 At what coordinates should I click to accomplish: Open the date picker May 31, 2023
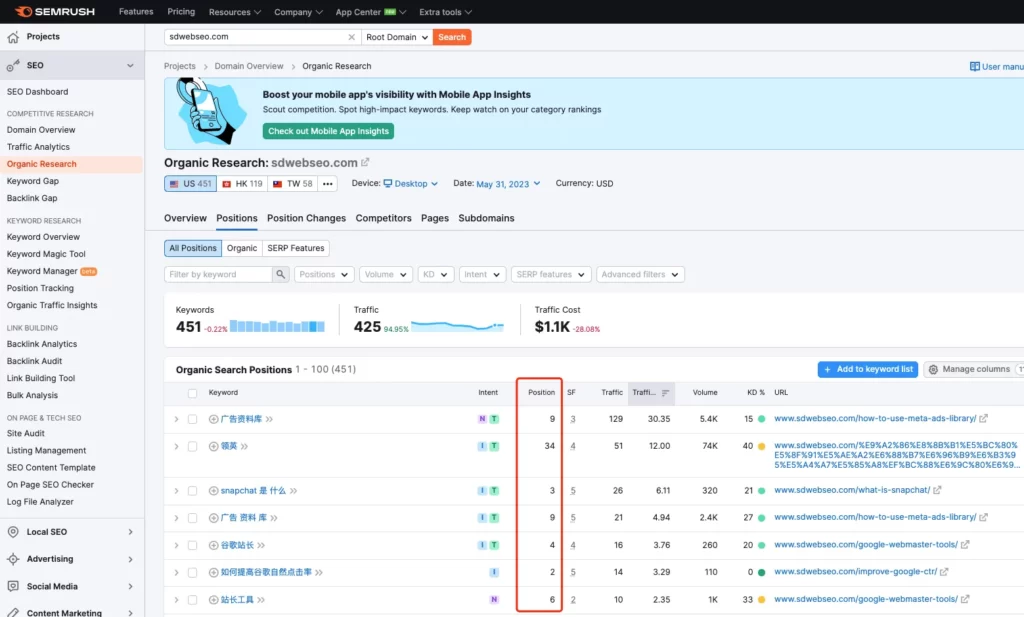pyautogui.click(x=508, y=184)
